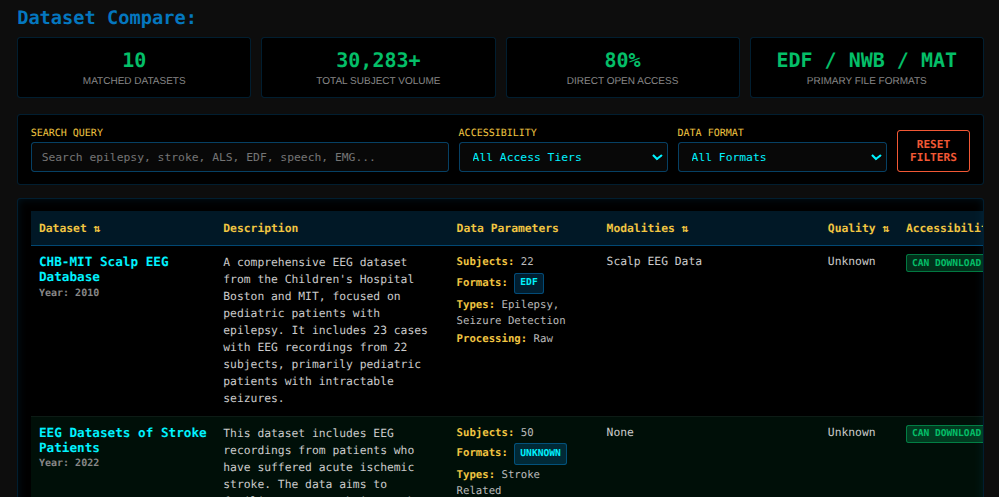Open the CHB-MIT Scalp EEG Database link
This screenshot has width=999, height=497.
[x=104, y=269]
